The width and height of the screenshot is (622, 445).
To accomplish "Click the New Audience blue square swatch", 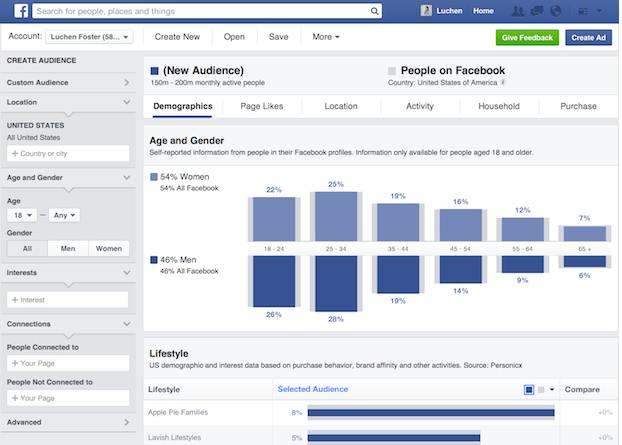I will [154, 71].
